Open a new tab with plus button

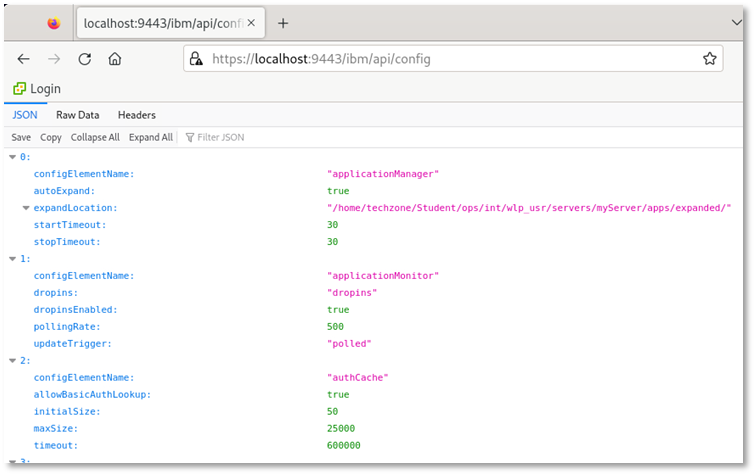283,23
